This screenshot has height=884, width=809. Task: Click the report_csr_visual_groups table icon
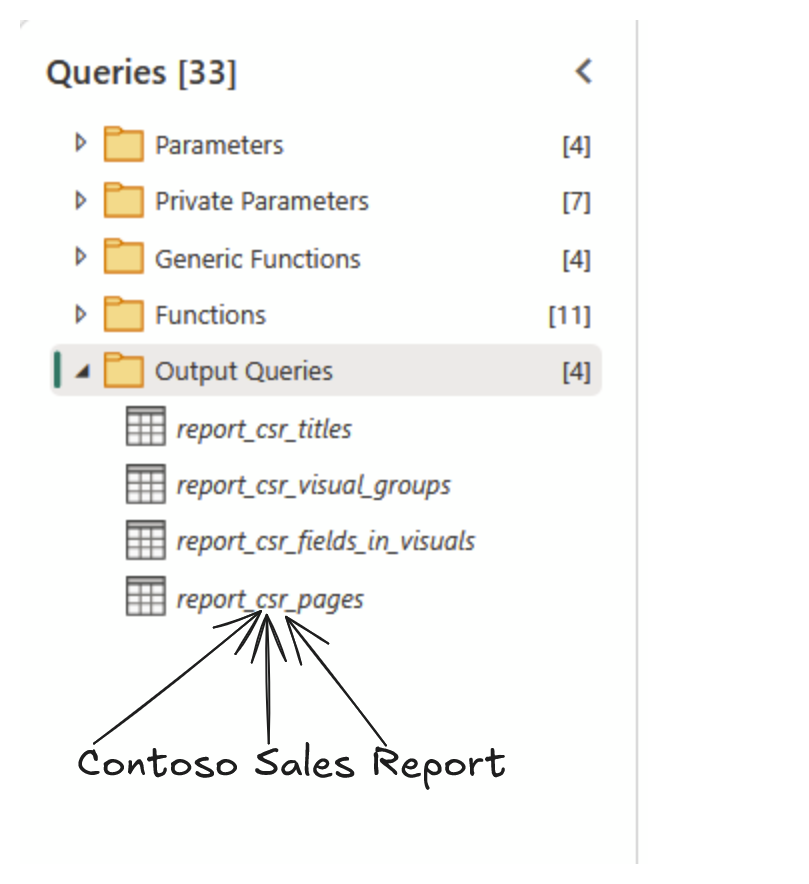tap(145, 485)
